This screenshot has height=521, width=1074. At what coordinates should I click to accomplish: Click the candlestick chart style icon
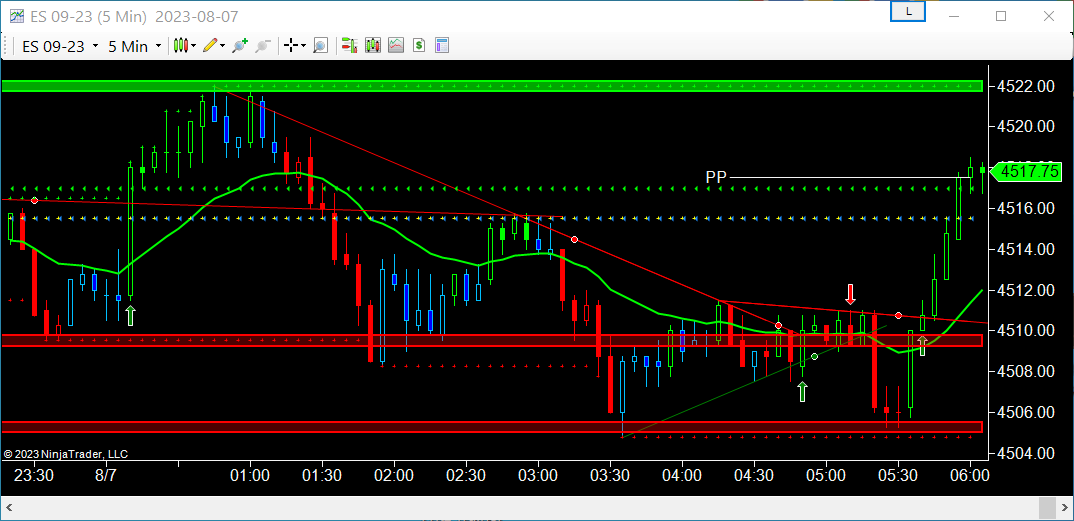(x=180, y=46)
